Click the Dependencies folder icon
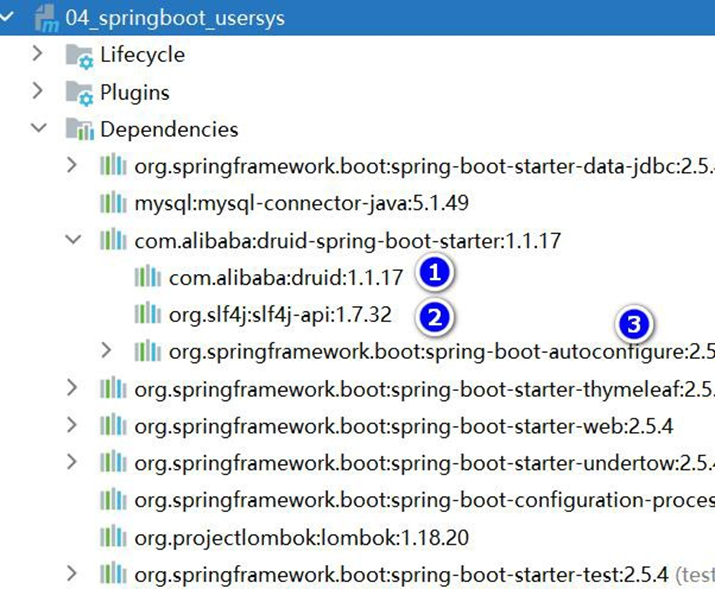The width and height of the screenshot is (715, 589). 79,130
